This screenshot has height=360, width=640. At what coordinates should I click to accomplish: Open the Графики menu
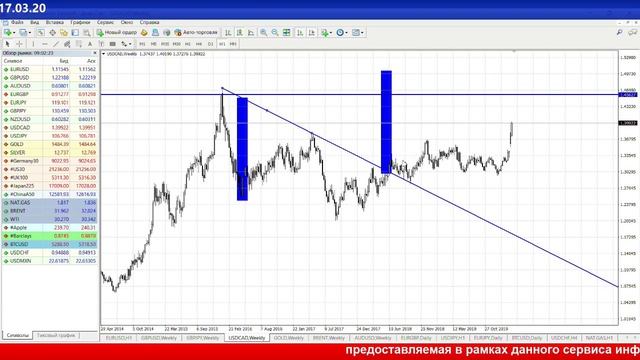pyautogui.click(x=80, y=22)
